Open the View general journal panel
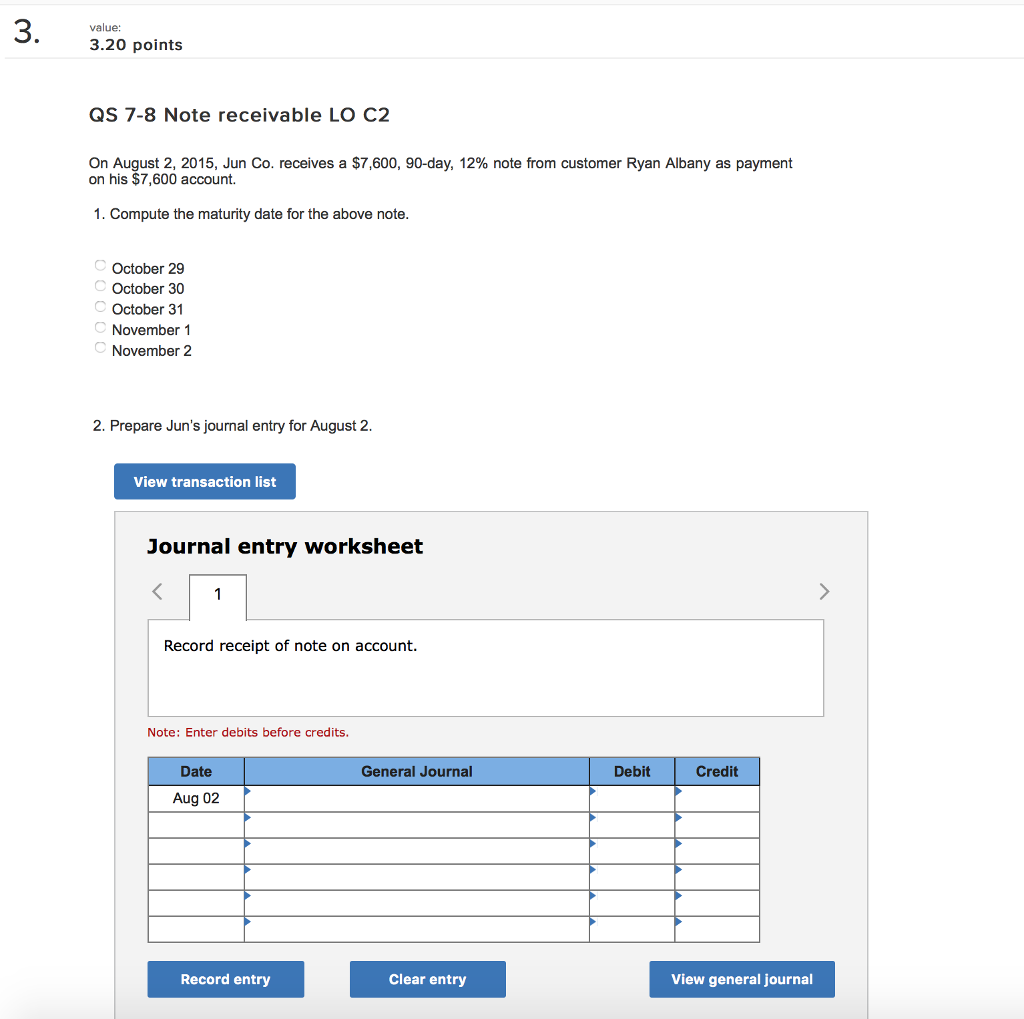Image resolution: width=1024 pixels, height=1019 pixels. coord(741,979)
